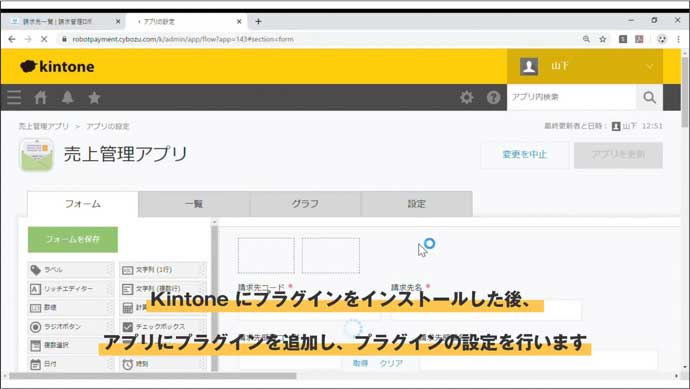Click the フォームを保存 button
The width and height of the screenshot is (690, 389).
73,239
